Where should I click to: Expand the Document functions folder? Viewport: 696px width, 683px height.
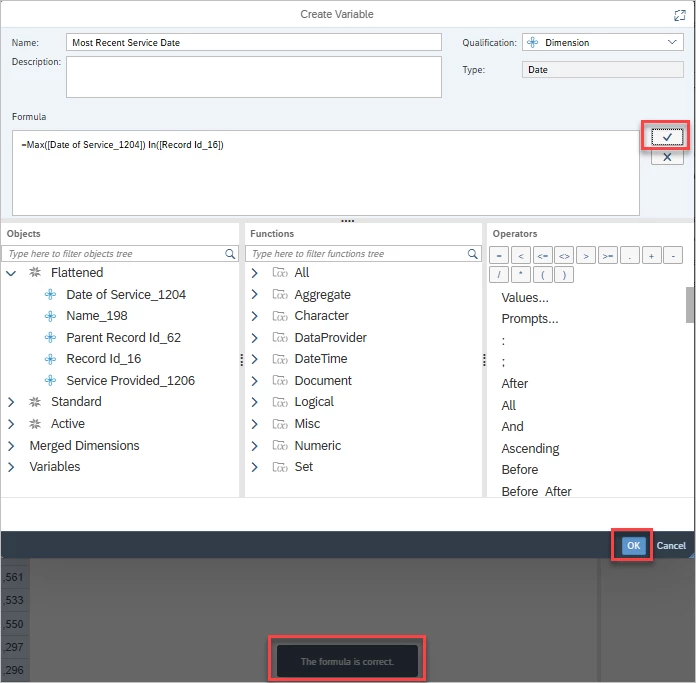[x=255, y=381]
